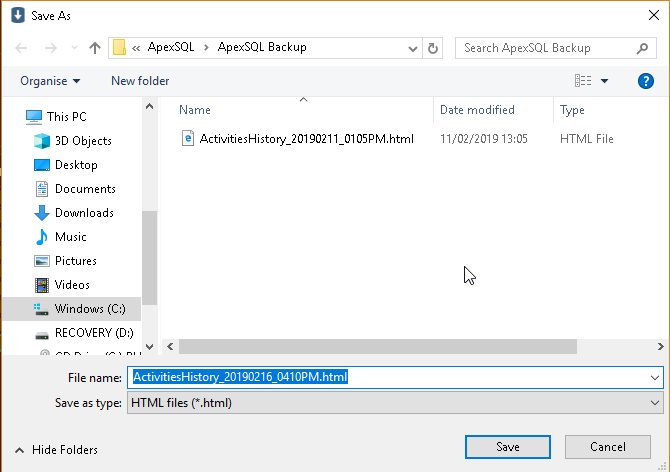The height and width of the screenshot is (472, 670).
Task: Open the Save as type dropdown
Action: coord(655,402)
